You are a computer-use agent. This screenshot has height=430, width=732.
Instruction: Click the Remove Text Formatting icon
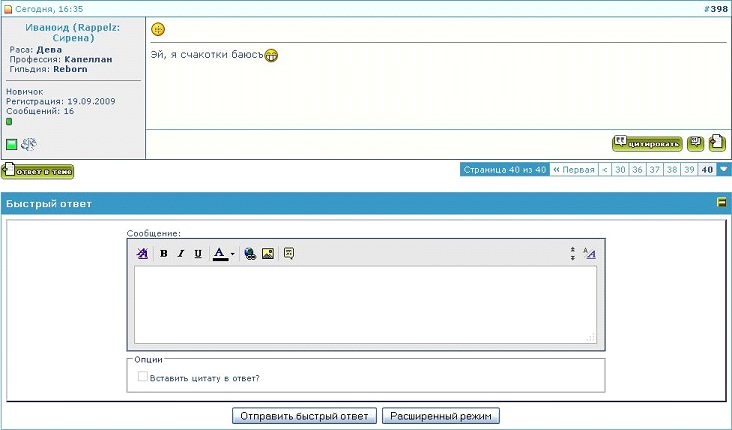pos(142,254)
